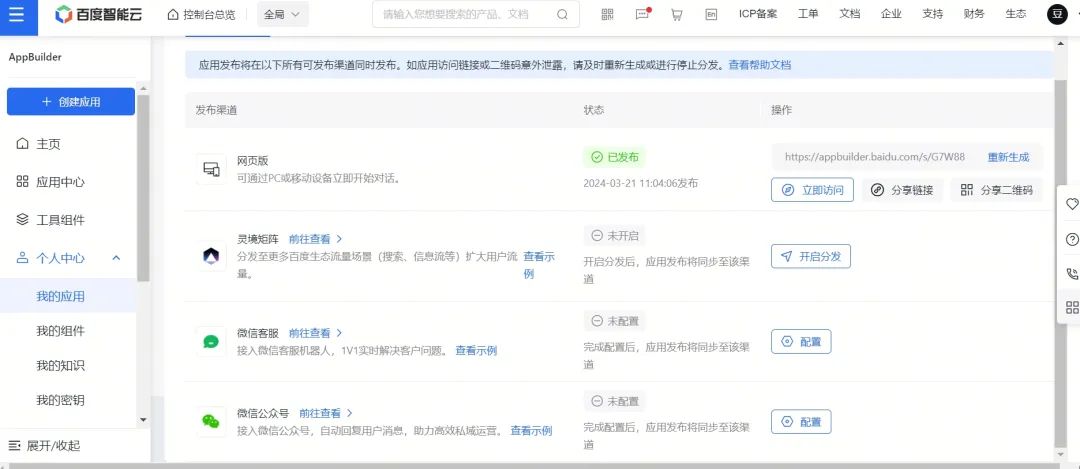
Task: Click the 分享链接 button
Action: [x=902, y=190]
